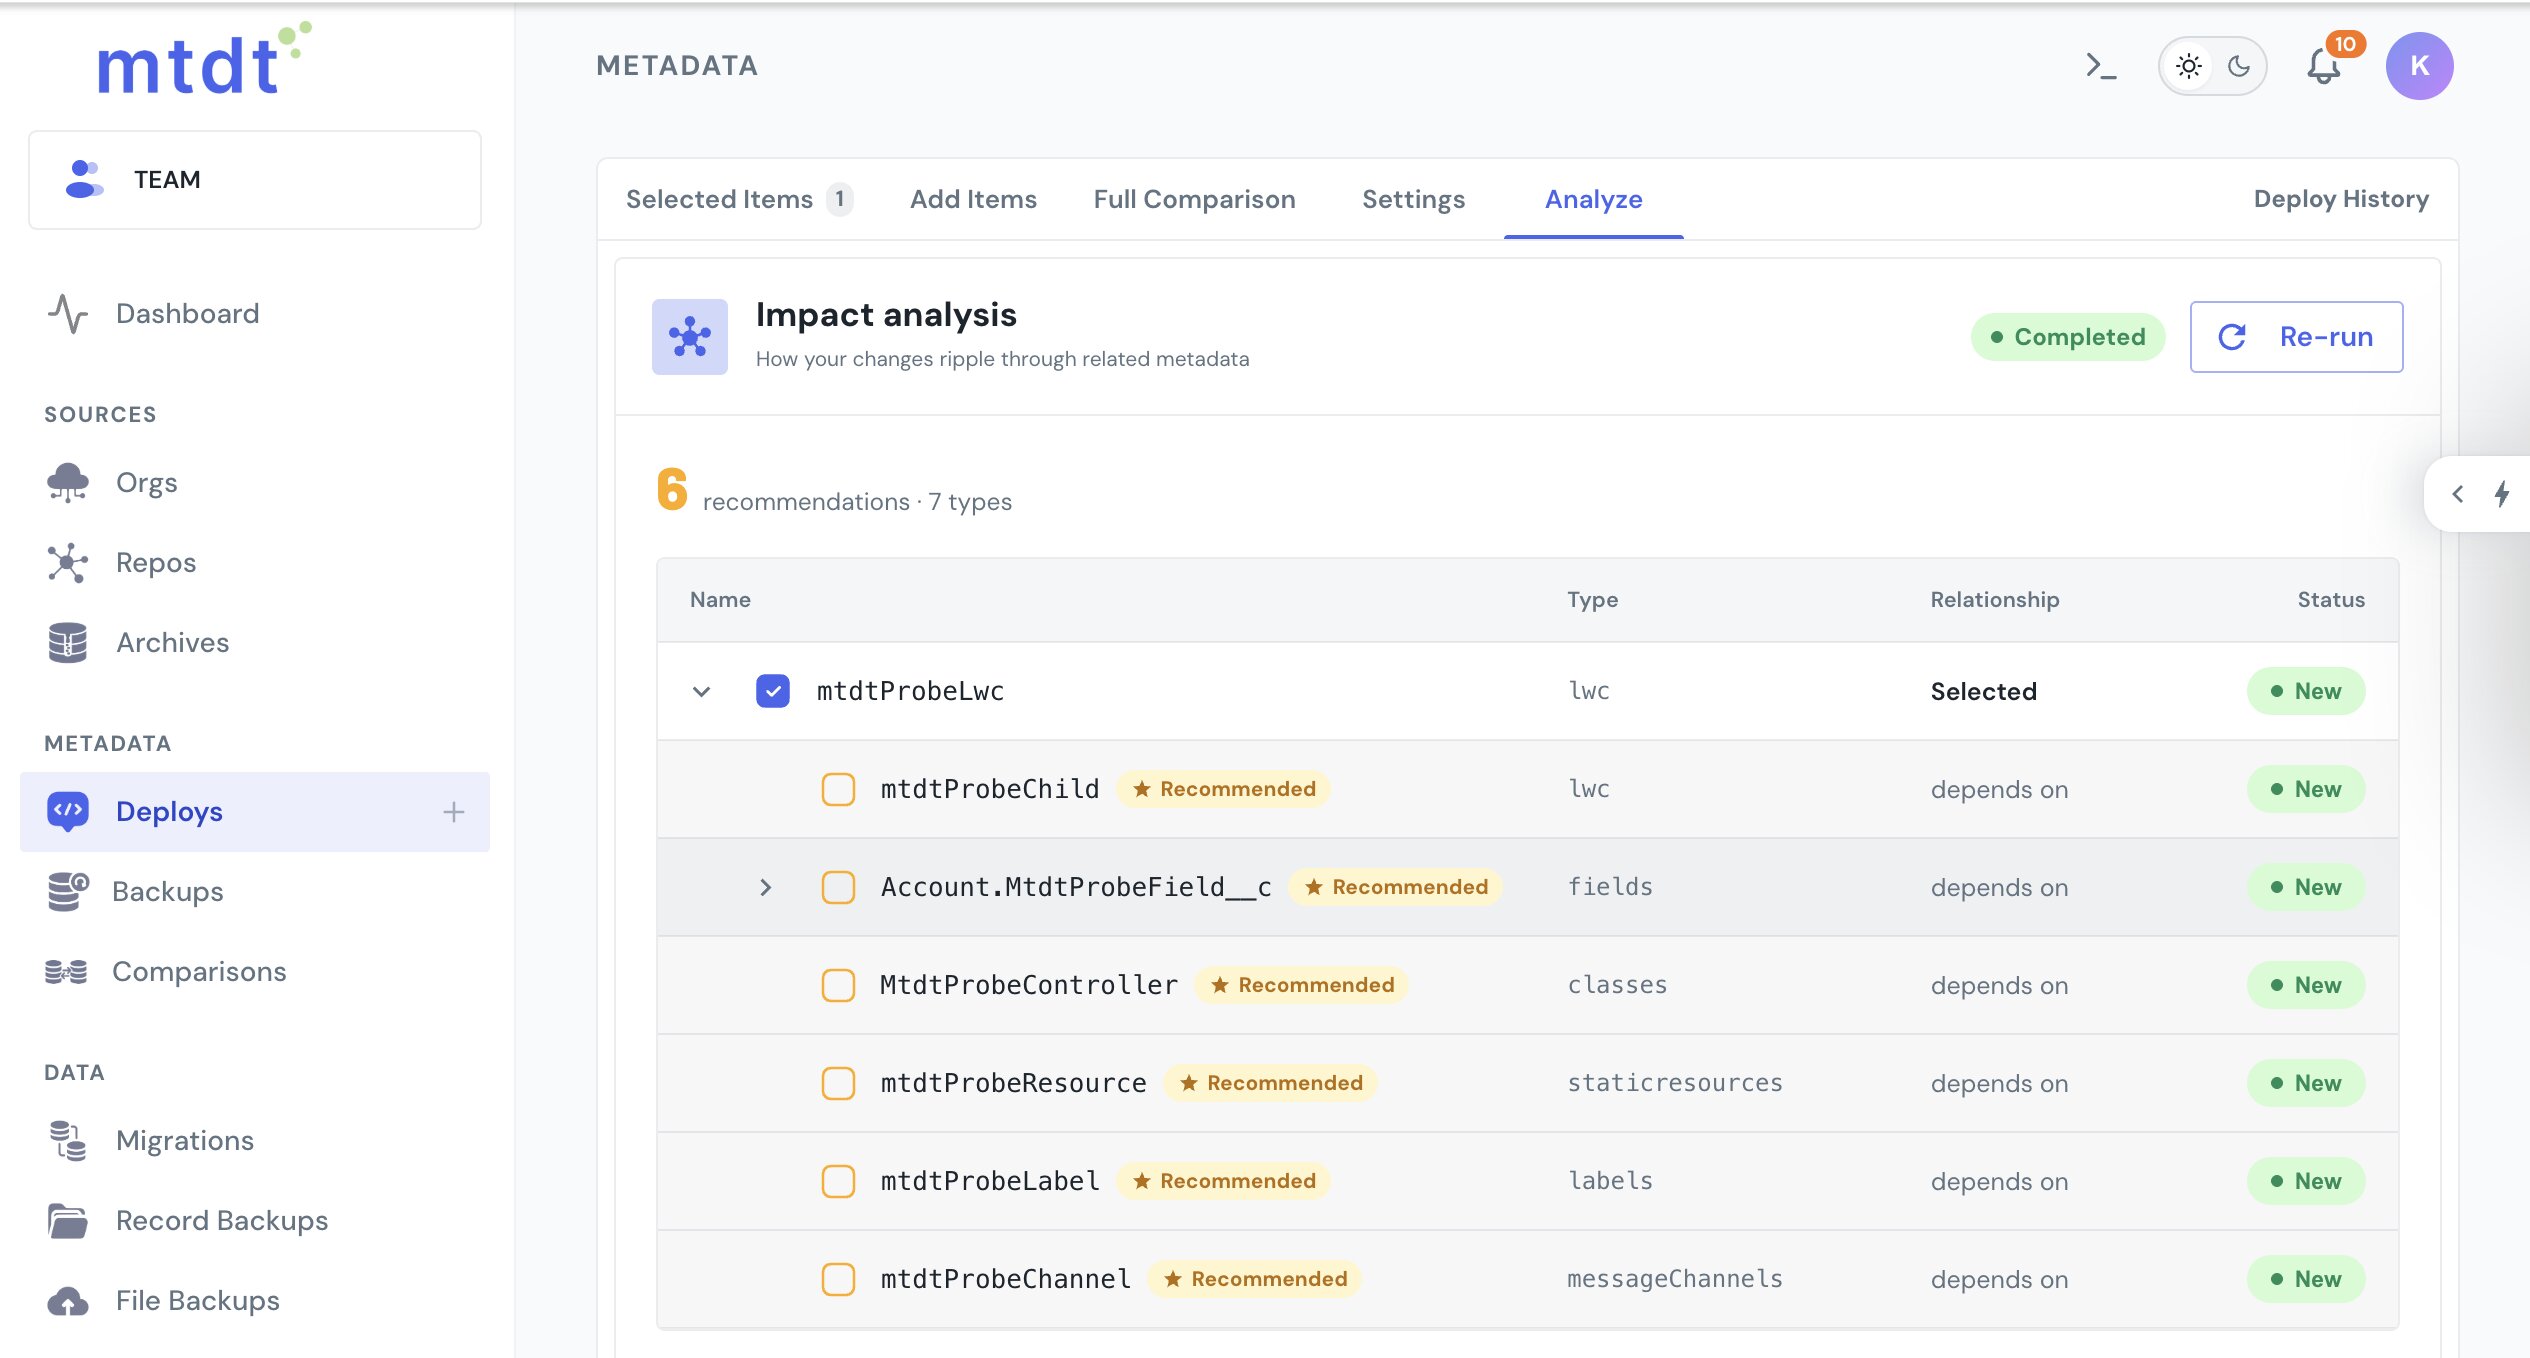
Task: Open Migrations page
Action: (x=185, y=1140)
